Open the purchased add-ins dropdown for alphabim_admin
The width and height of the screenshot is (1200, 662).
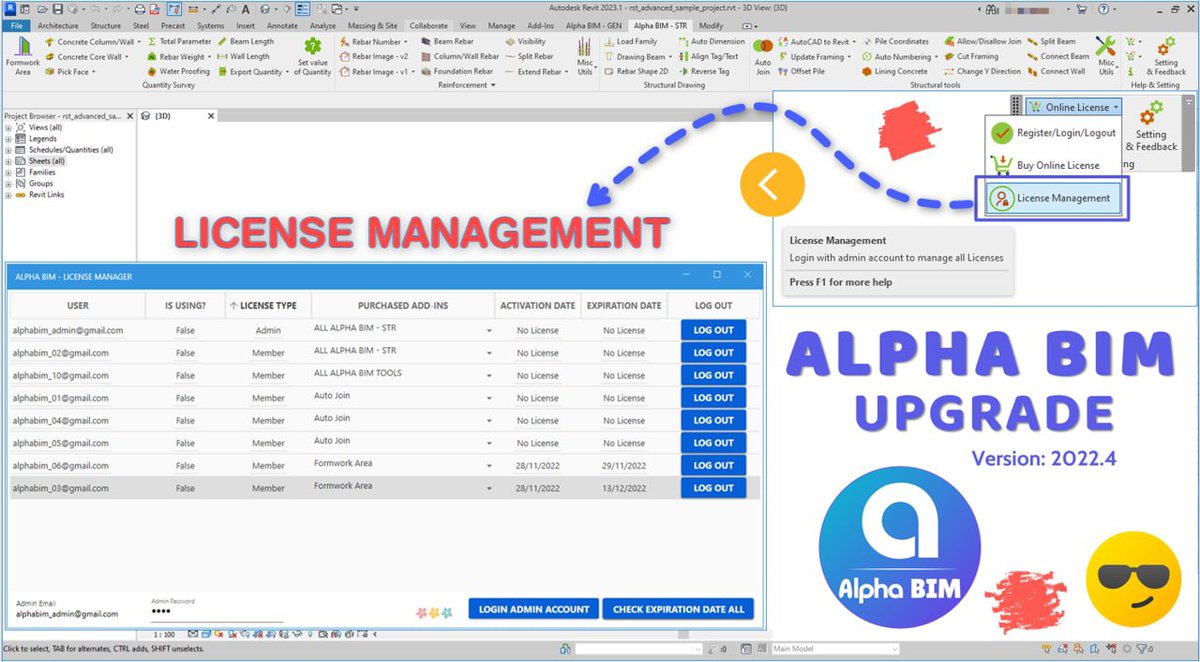(x=489, y=329)
